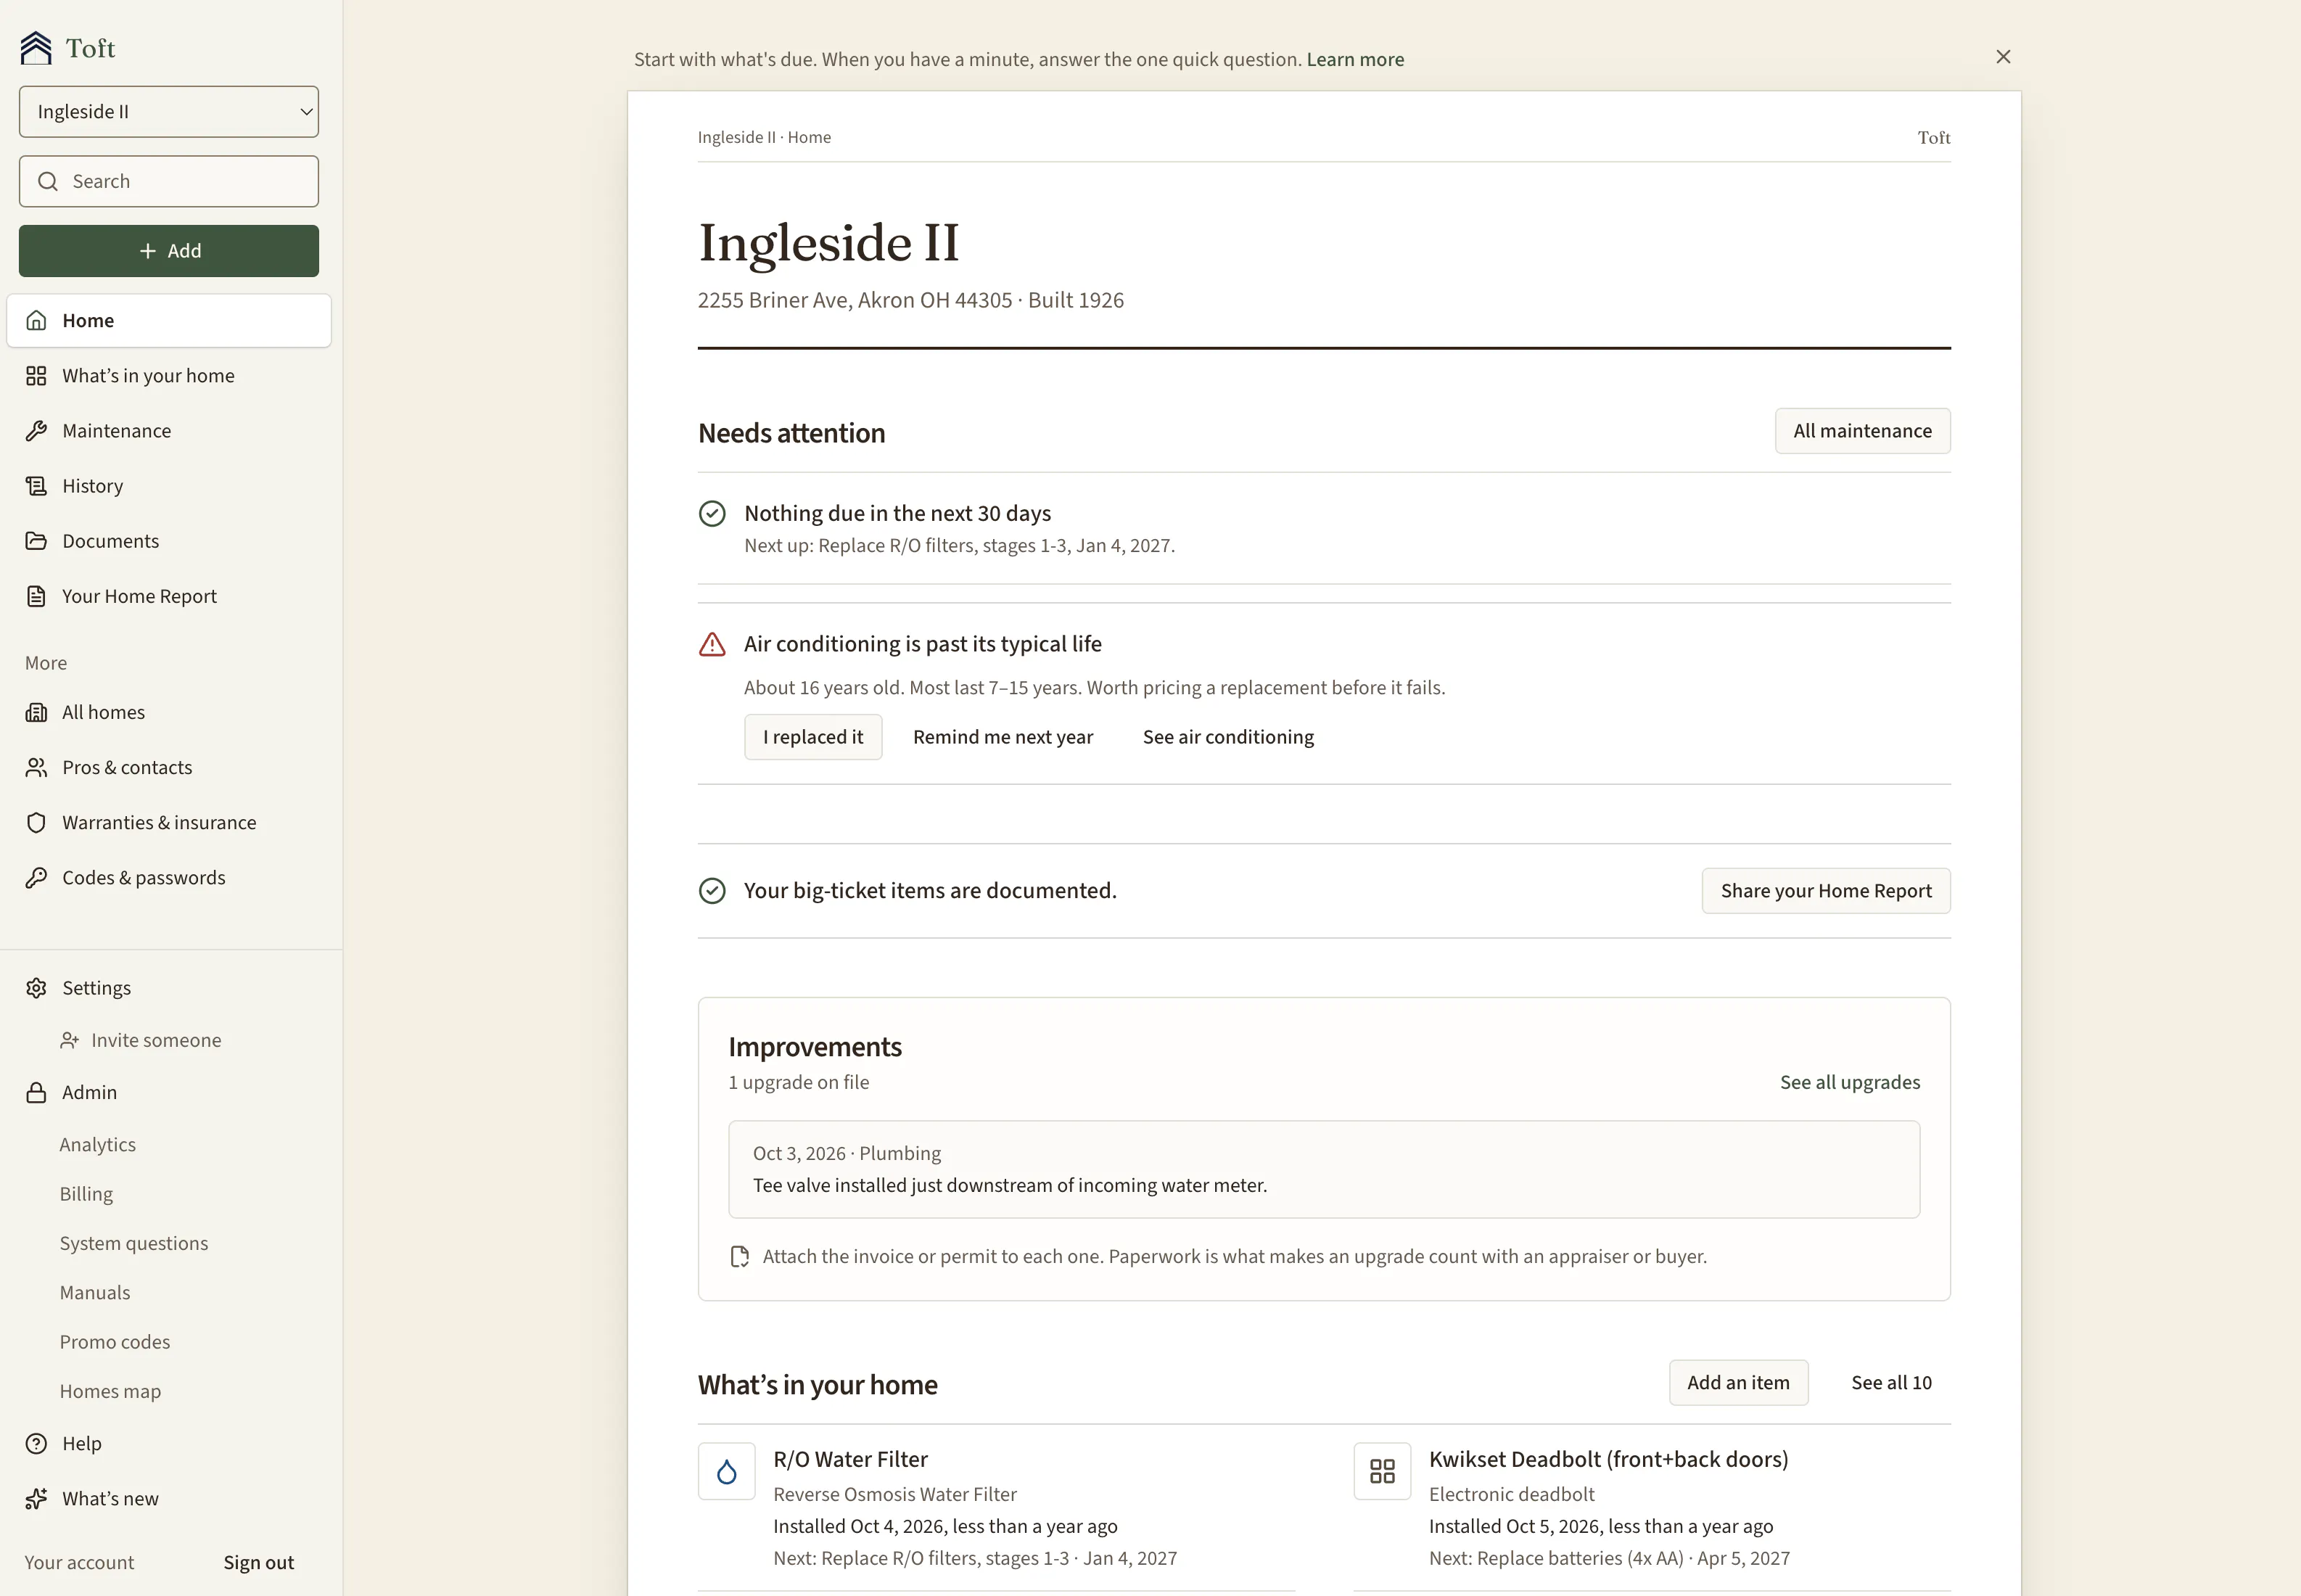2301x1596 pixels.
Task: Click the All homes building icon
Action: (x=36, y=712)
